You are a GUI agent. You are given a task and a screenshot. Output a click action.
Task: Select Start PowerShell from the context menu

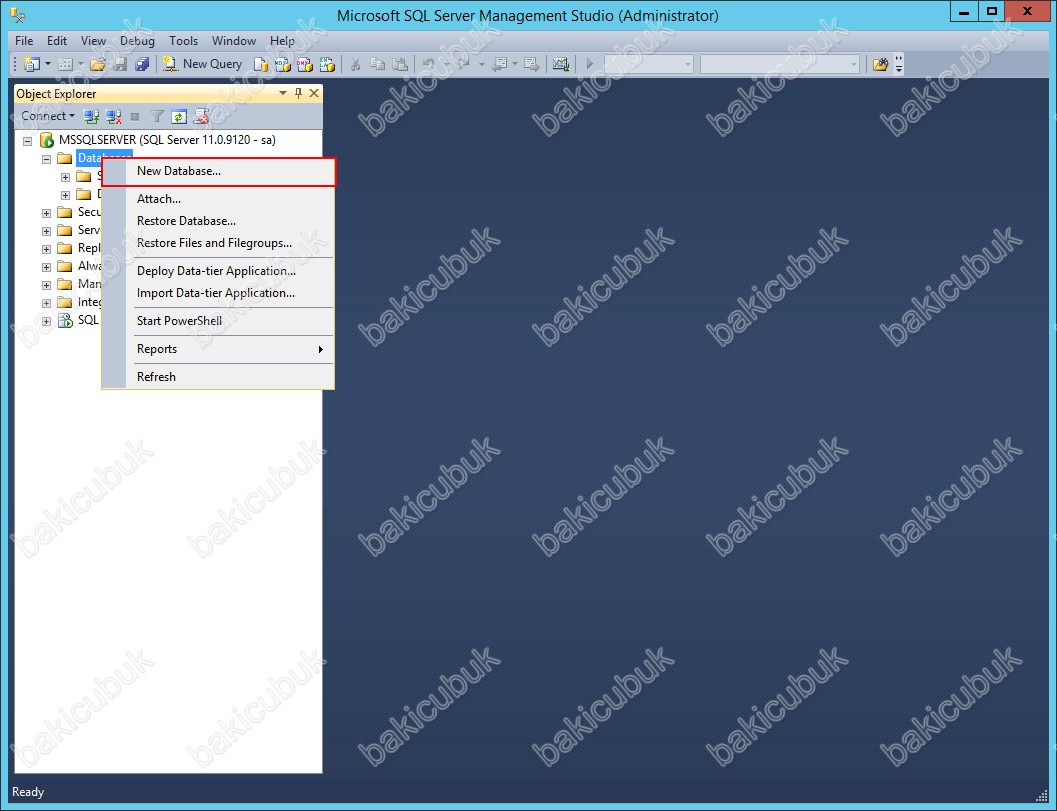click(218, 321)
